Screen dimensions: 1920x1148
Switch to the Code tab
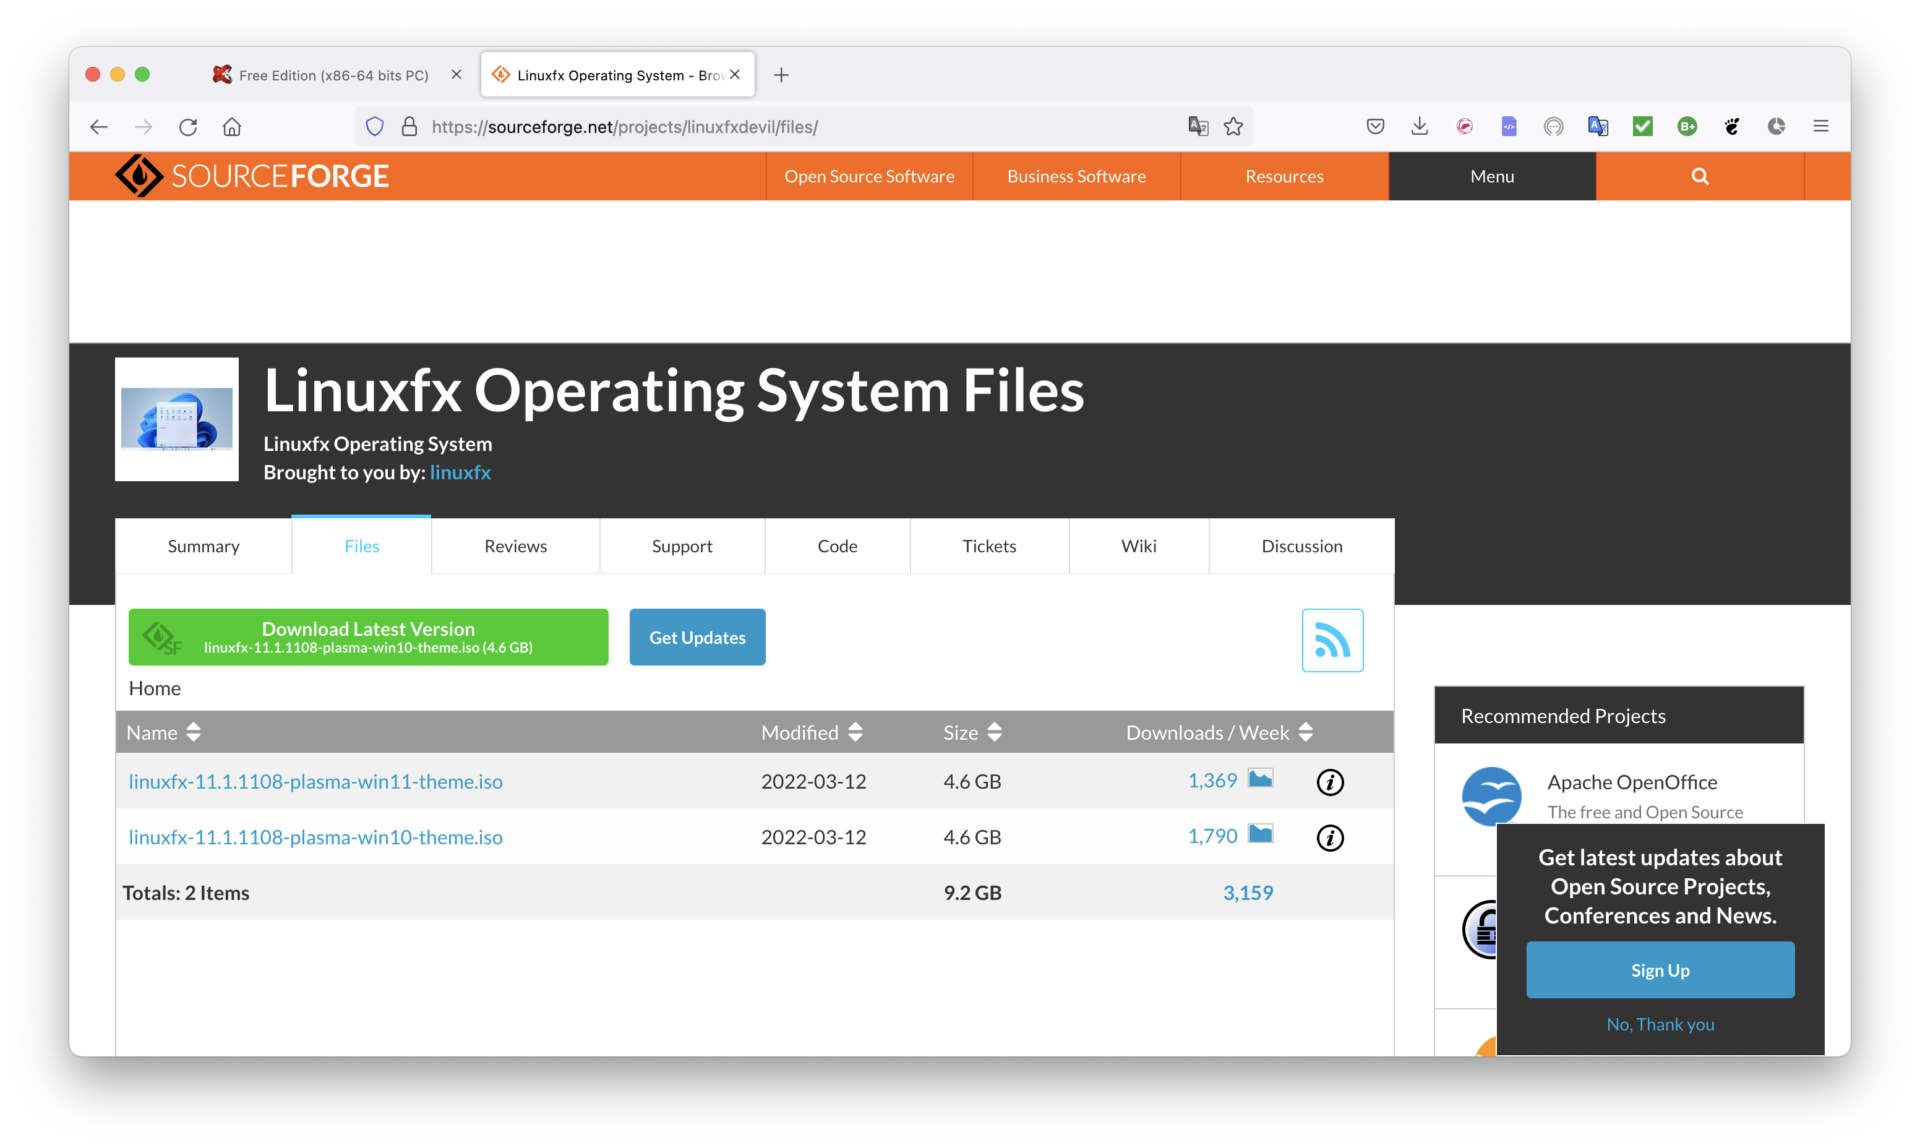click(x=838, y=546)
